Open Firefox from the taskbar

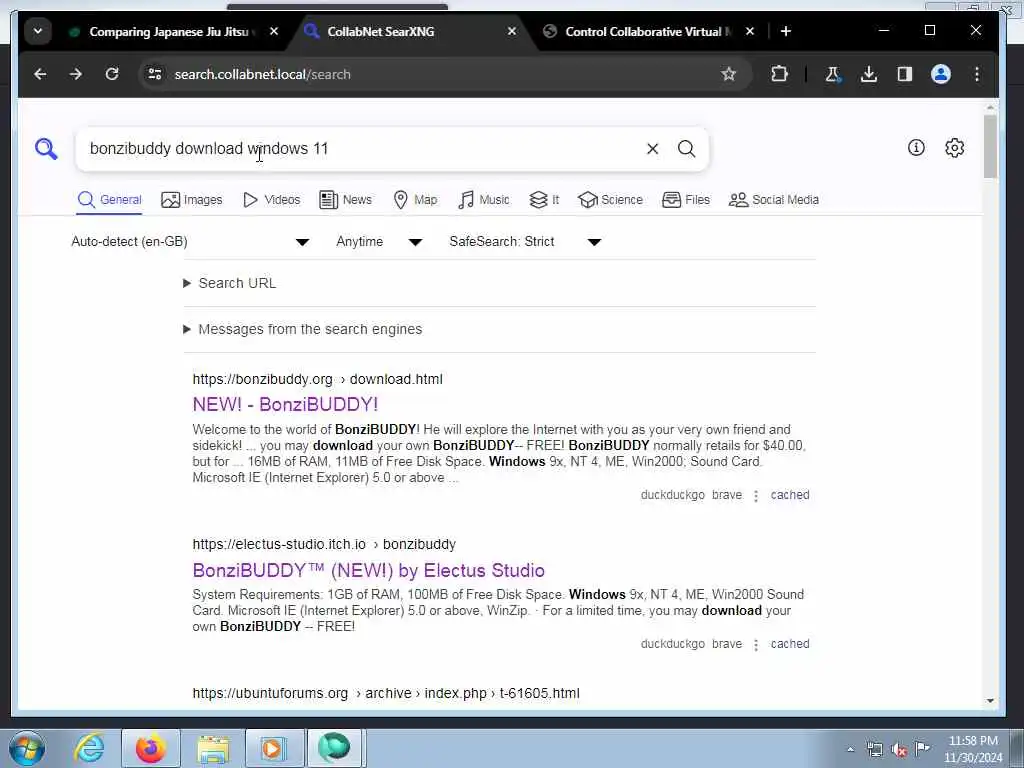151,748
